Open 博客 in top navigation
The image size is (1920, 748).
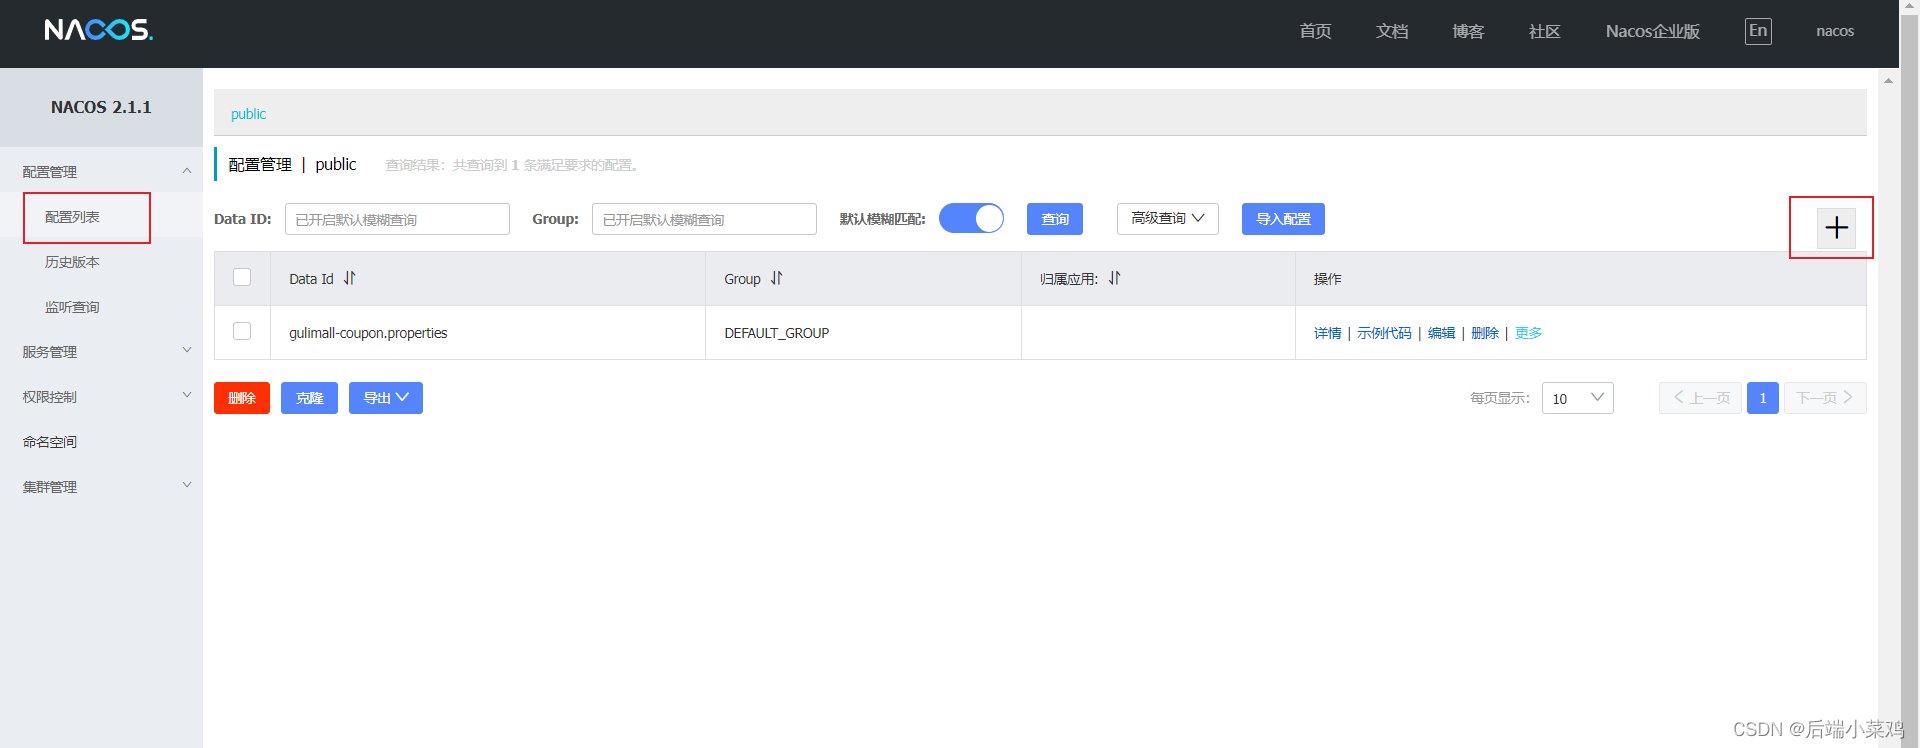coord(1468,31)
